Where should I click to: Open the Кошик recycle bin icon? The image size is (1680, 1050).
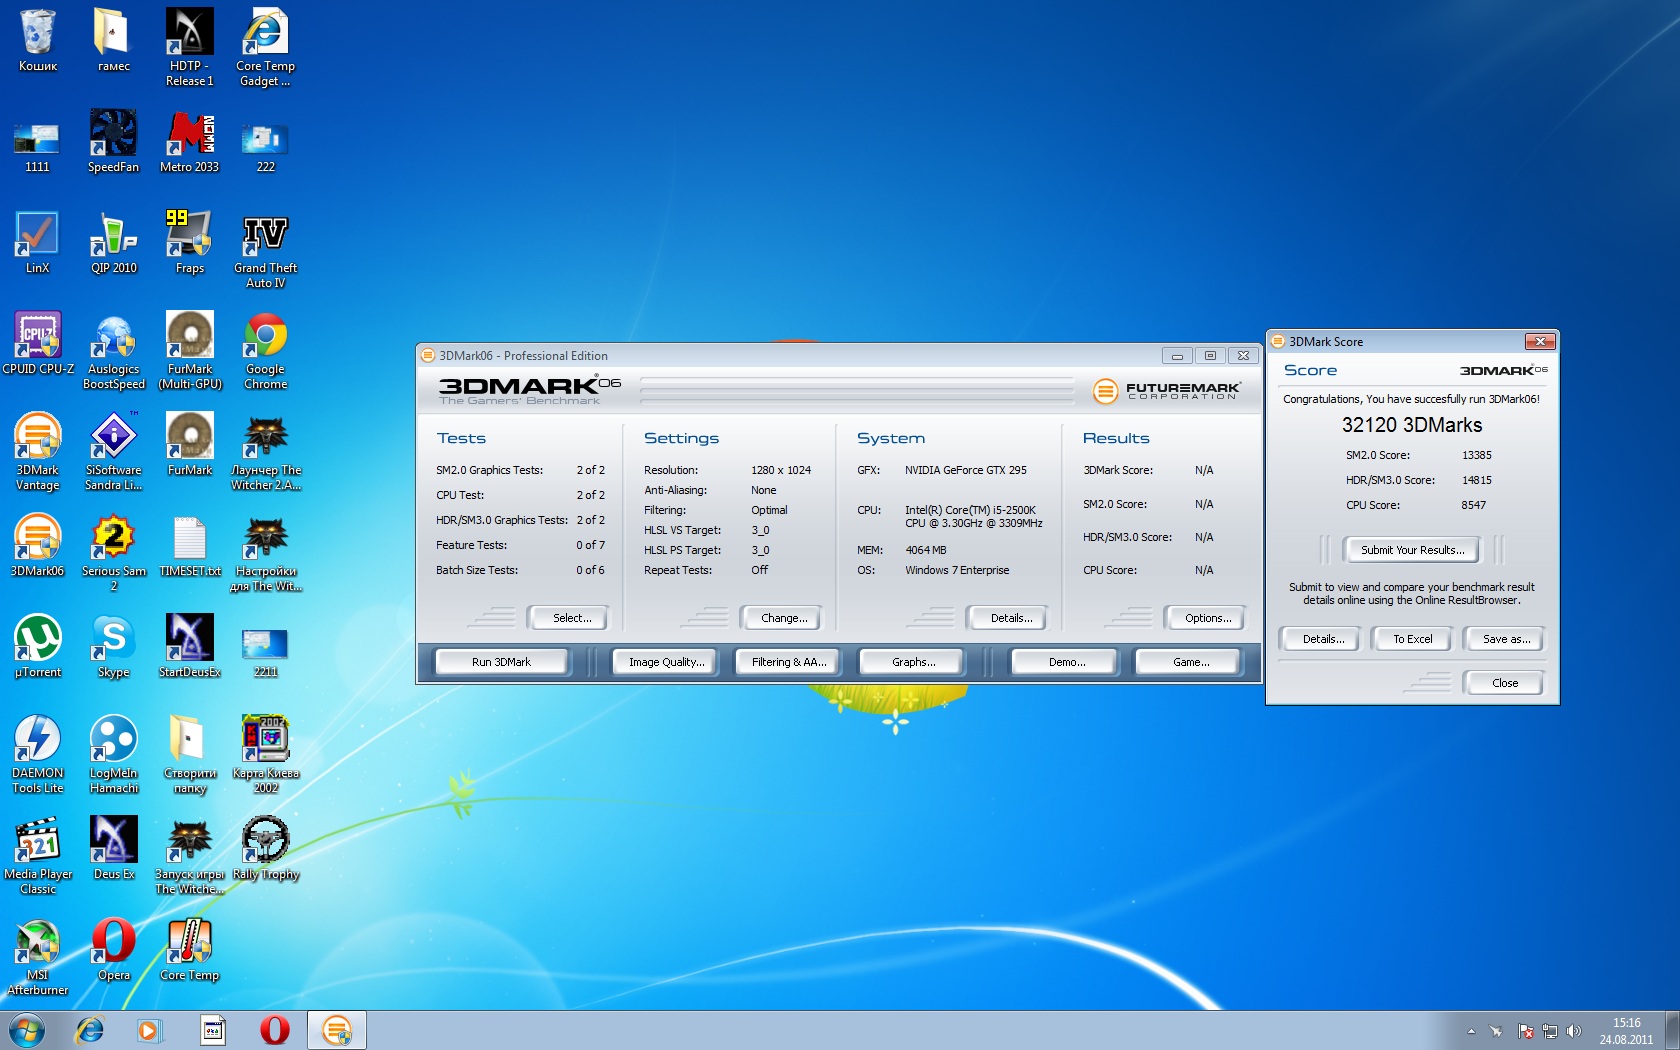click(x=38, y=40)
